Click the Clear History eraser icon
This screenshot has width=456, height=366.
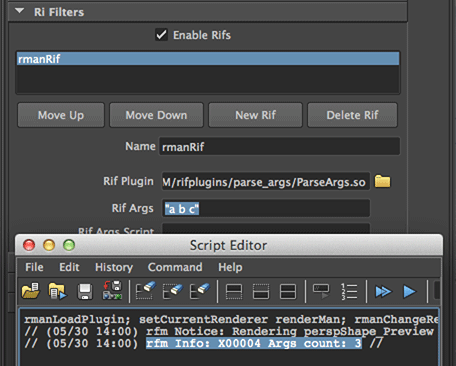145,291
